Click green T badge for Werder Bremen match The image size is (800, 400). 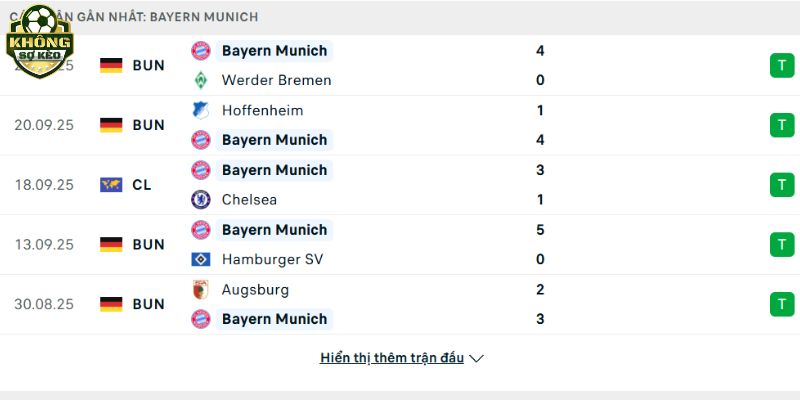coord(781,66)
